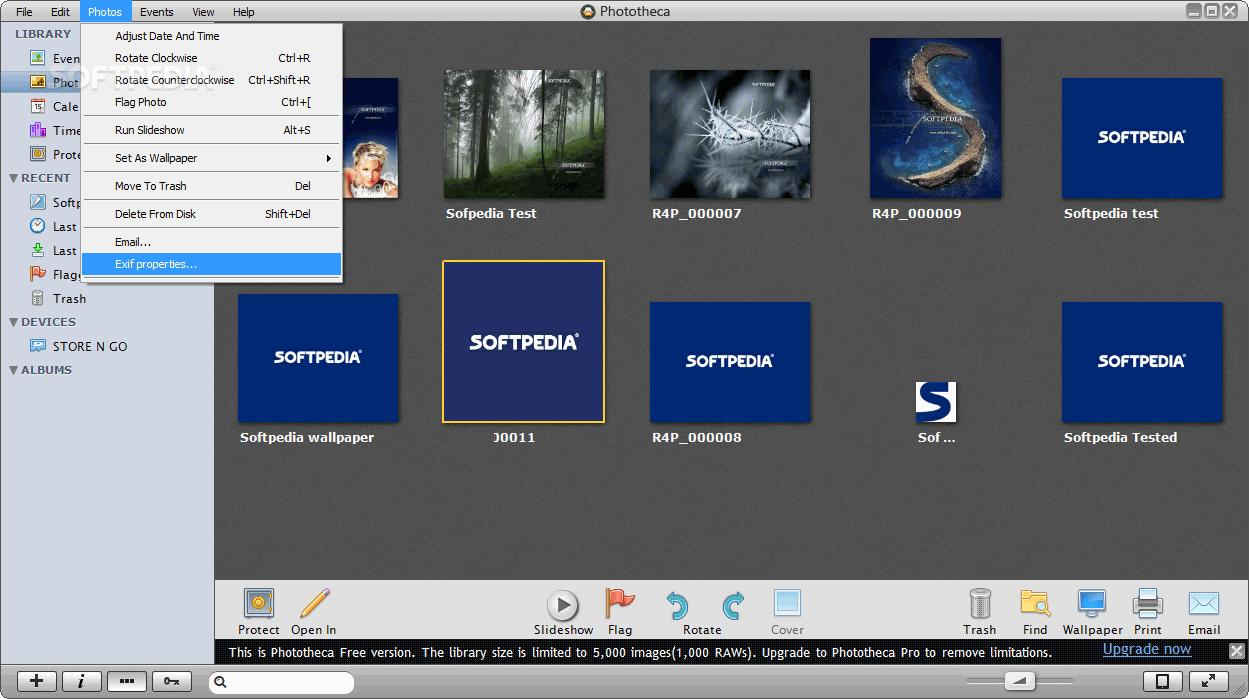Collapse the DEVICES section
1249x699 pixels.
(x=14, y=322)
